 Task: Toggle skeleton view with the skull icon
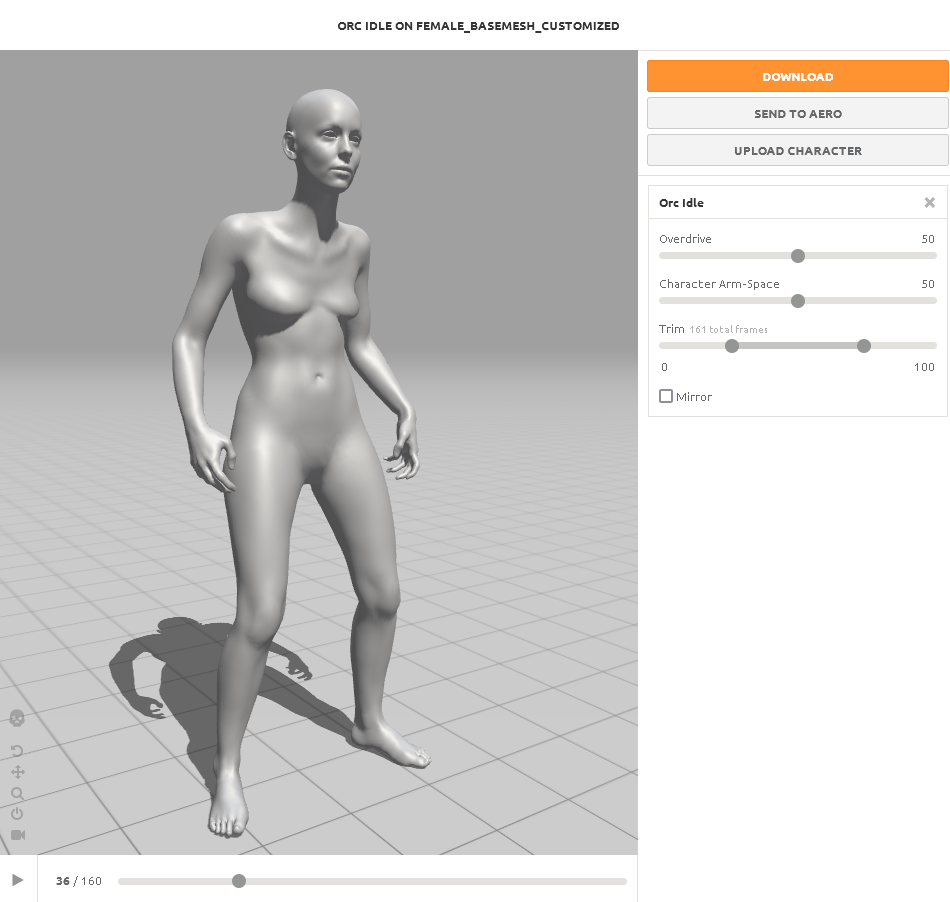point(17,718)
